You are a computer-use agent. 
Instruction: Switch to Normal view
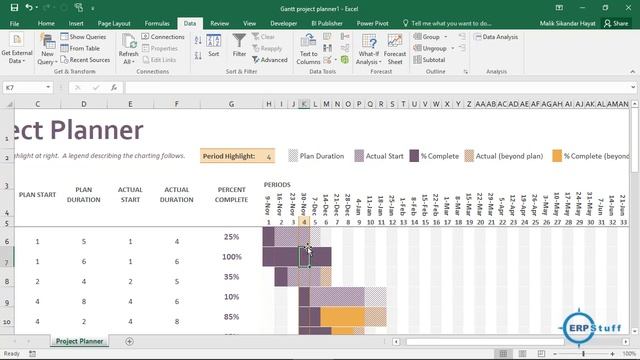503,353
